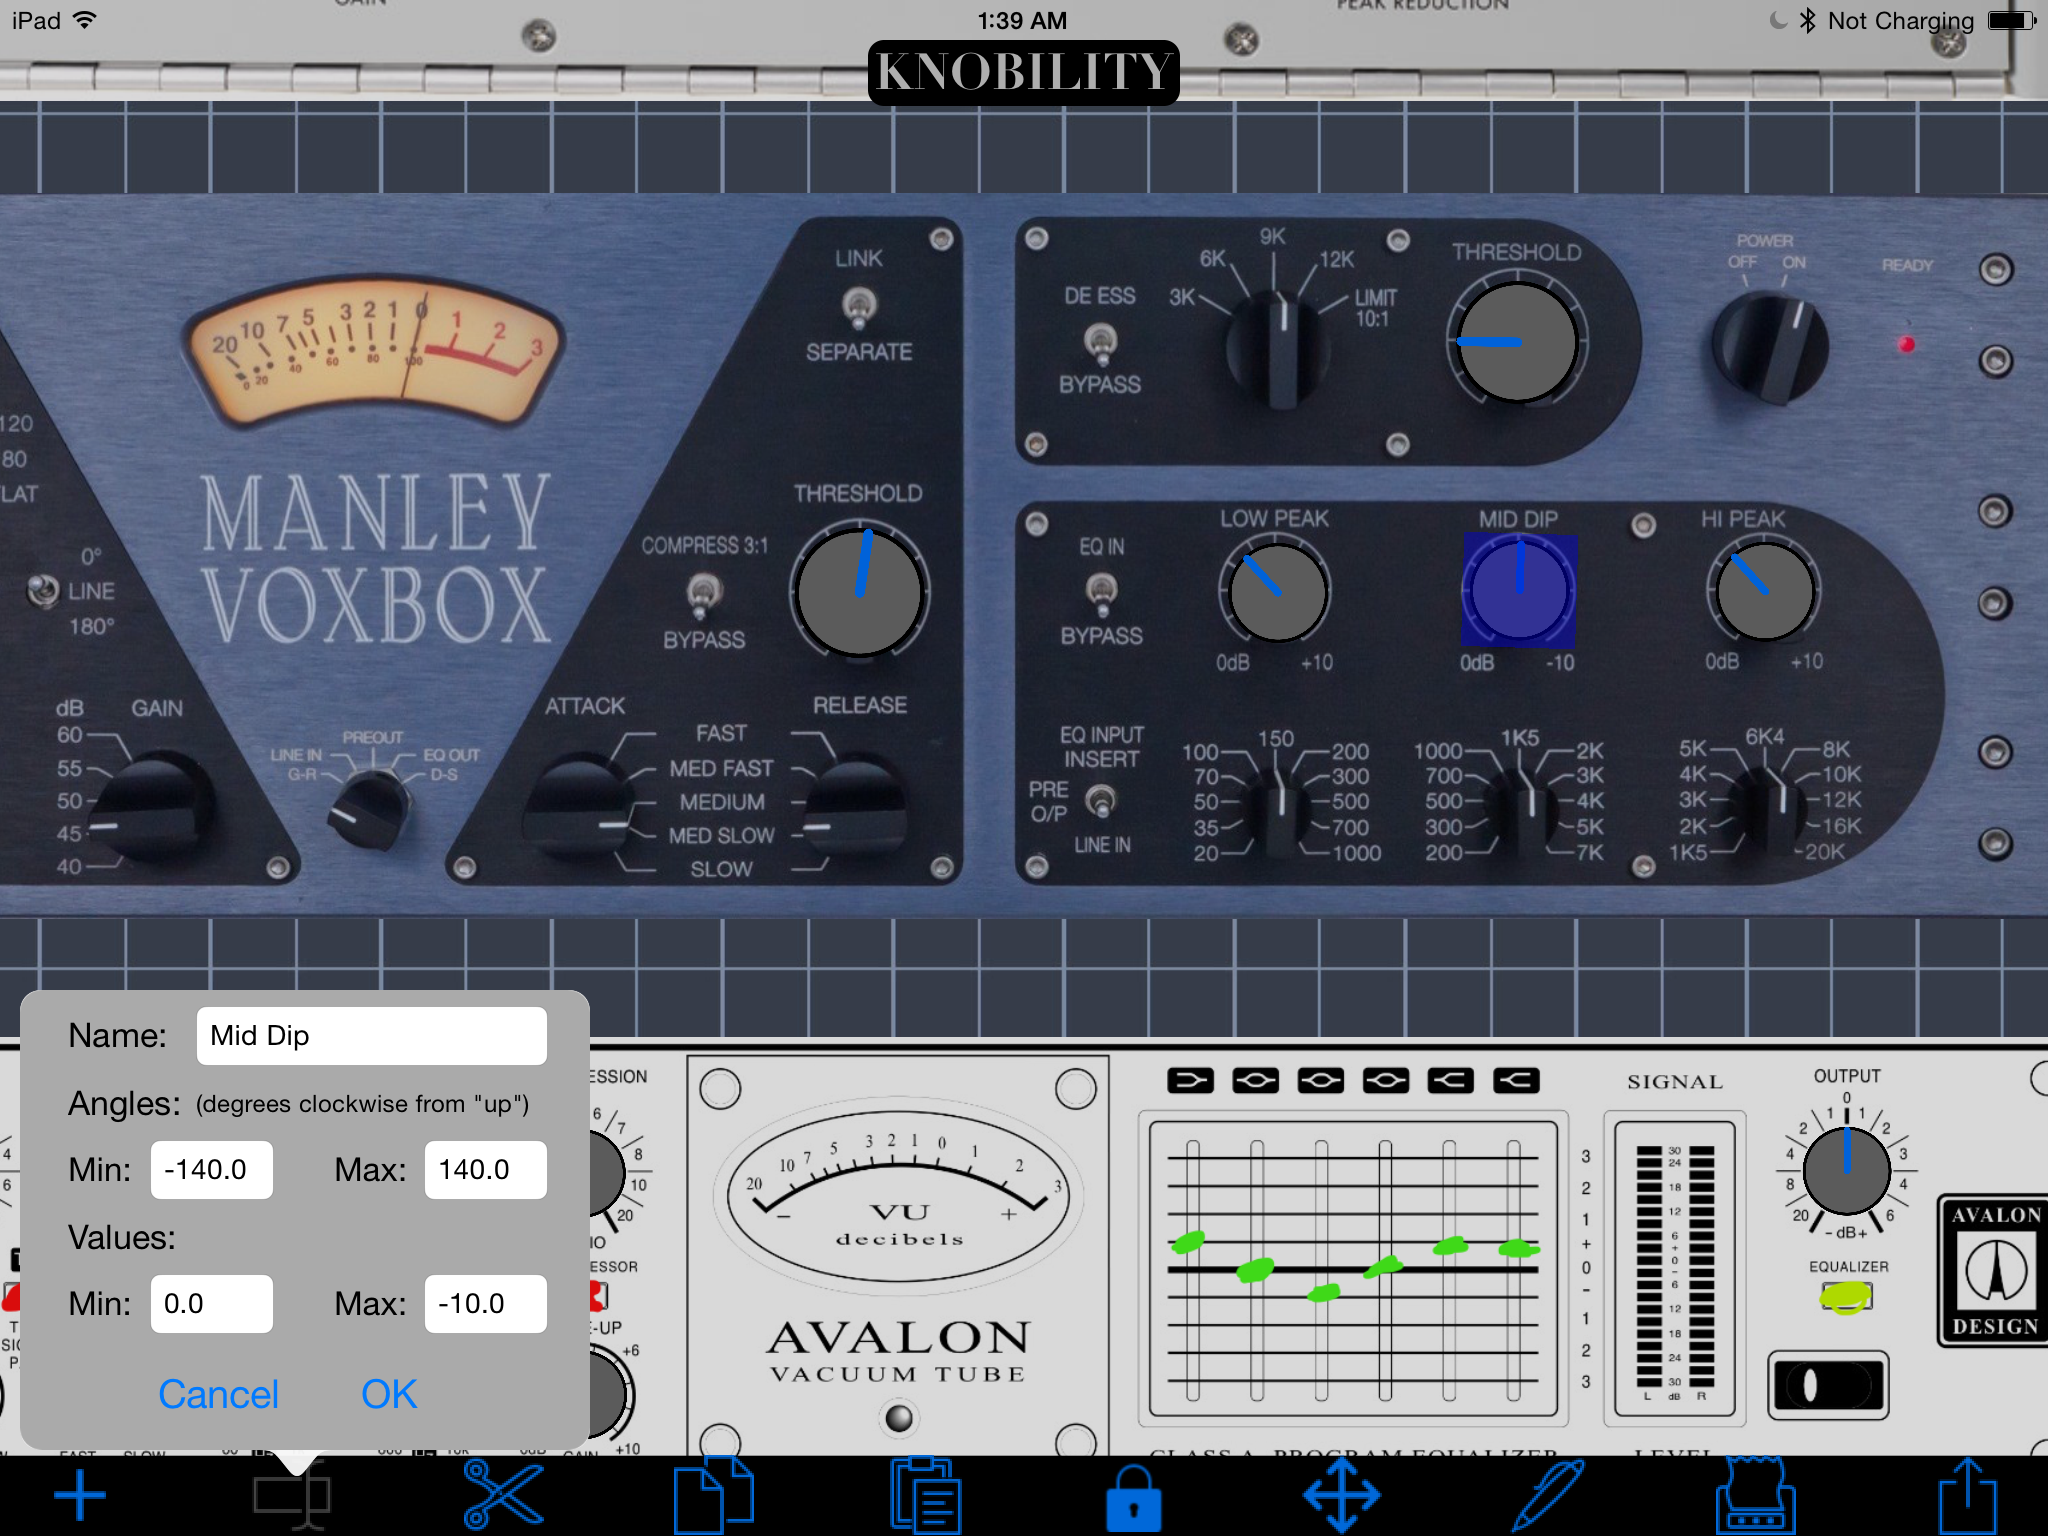Select the highlighted MID DIP knob
The image size is (2048, 1536).
pyautogui.click(x=1519, y=591)
